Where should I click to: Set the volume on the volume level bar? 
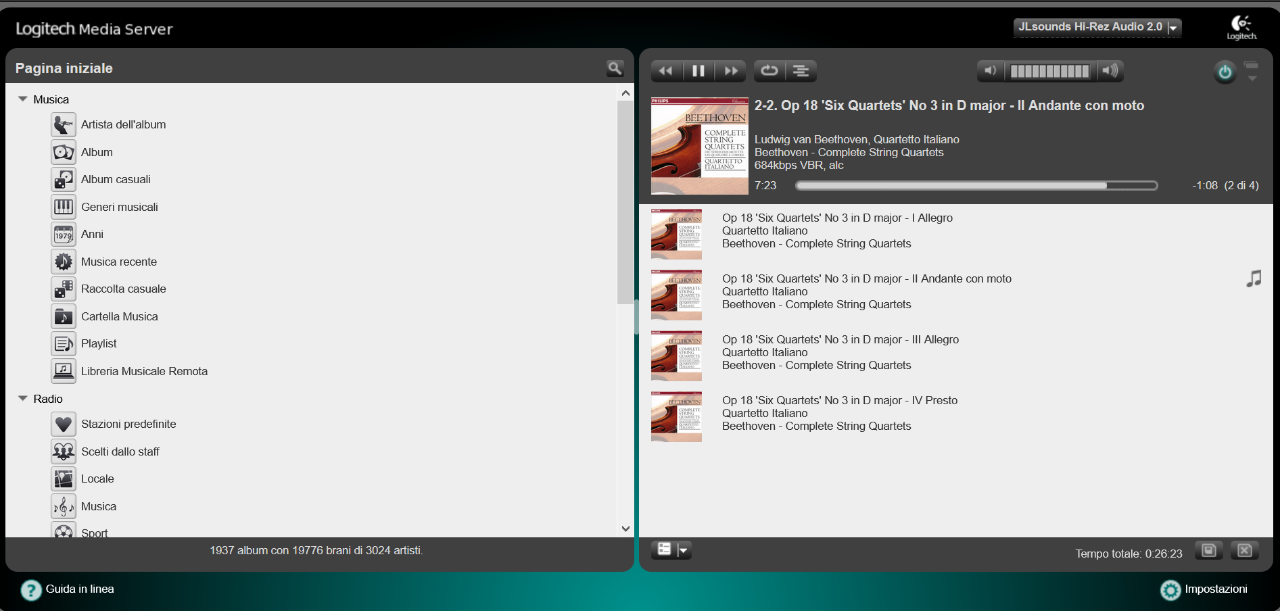click(1049, 71)
